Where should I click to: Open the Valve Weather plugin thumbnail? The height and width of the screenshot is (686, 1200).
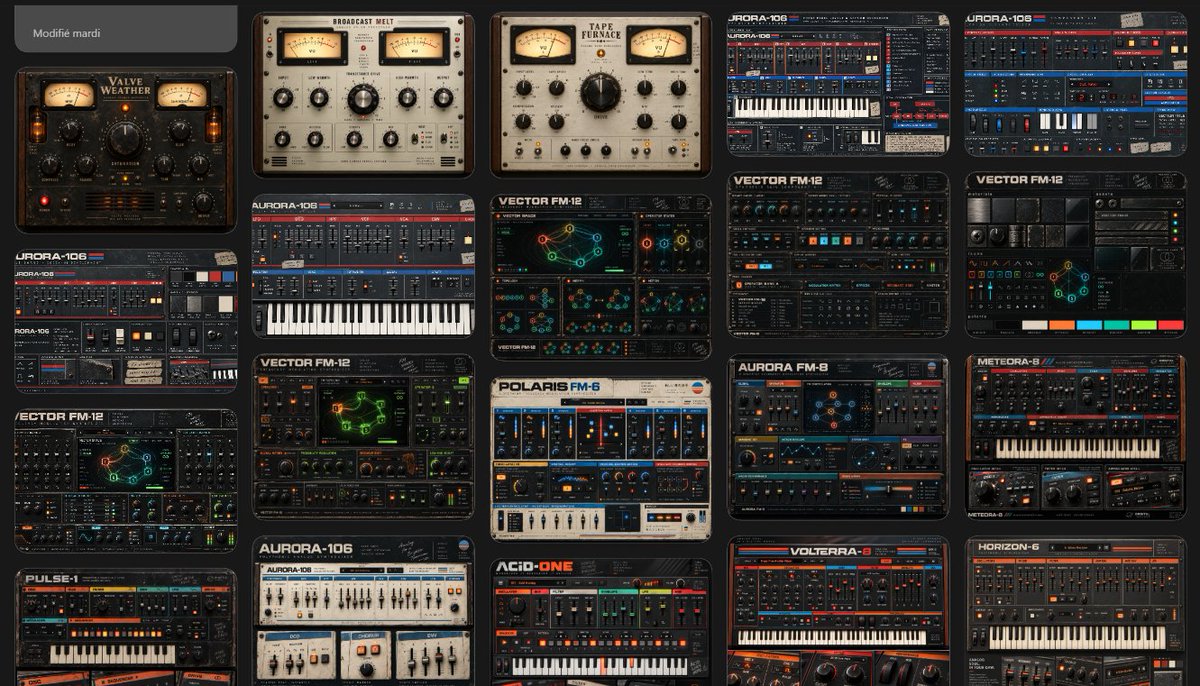126,150
